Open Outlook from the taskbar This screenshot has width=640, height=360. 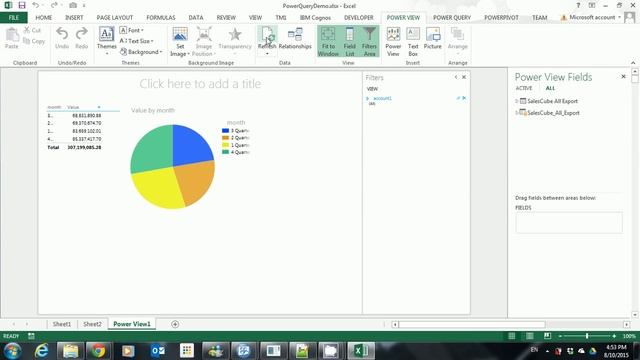coord(158,351)
